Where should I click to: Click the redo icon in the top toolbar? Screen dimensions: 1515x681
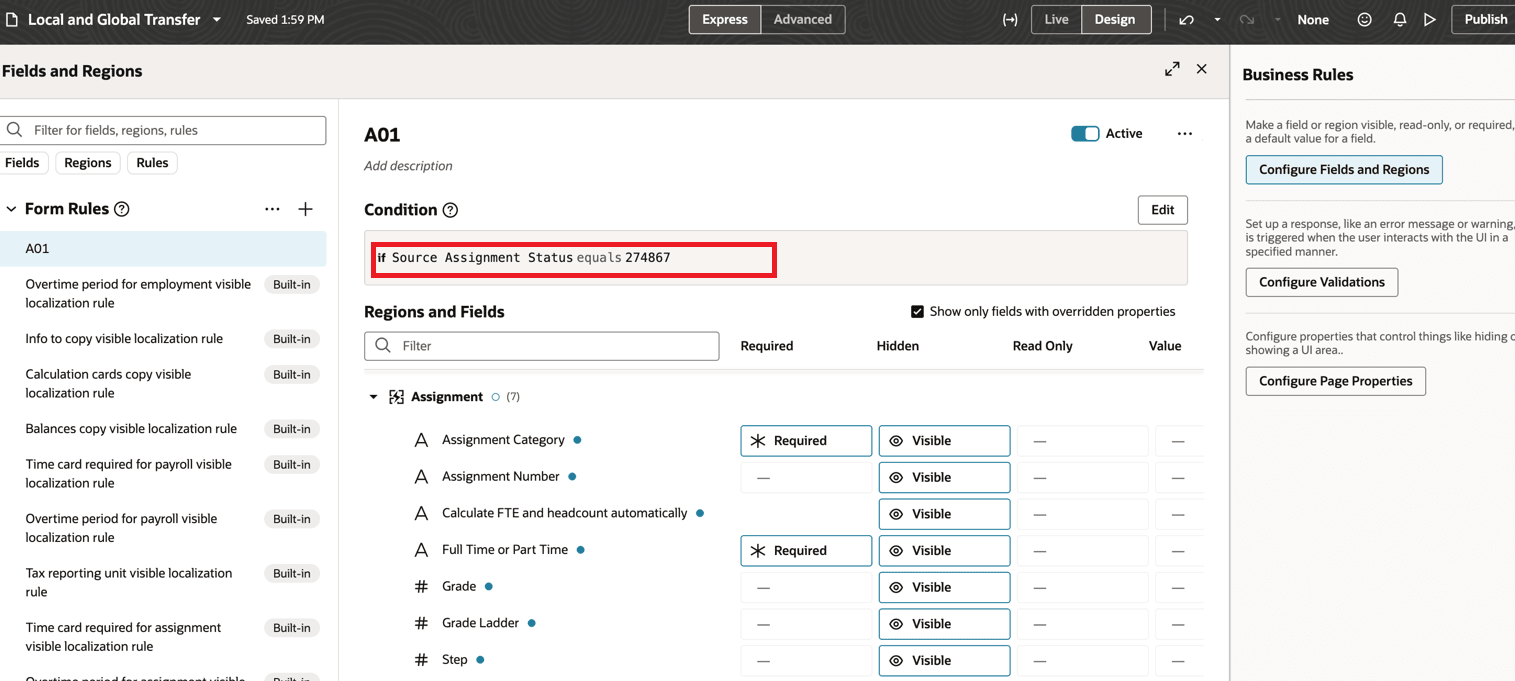(x=1245, y=19)
